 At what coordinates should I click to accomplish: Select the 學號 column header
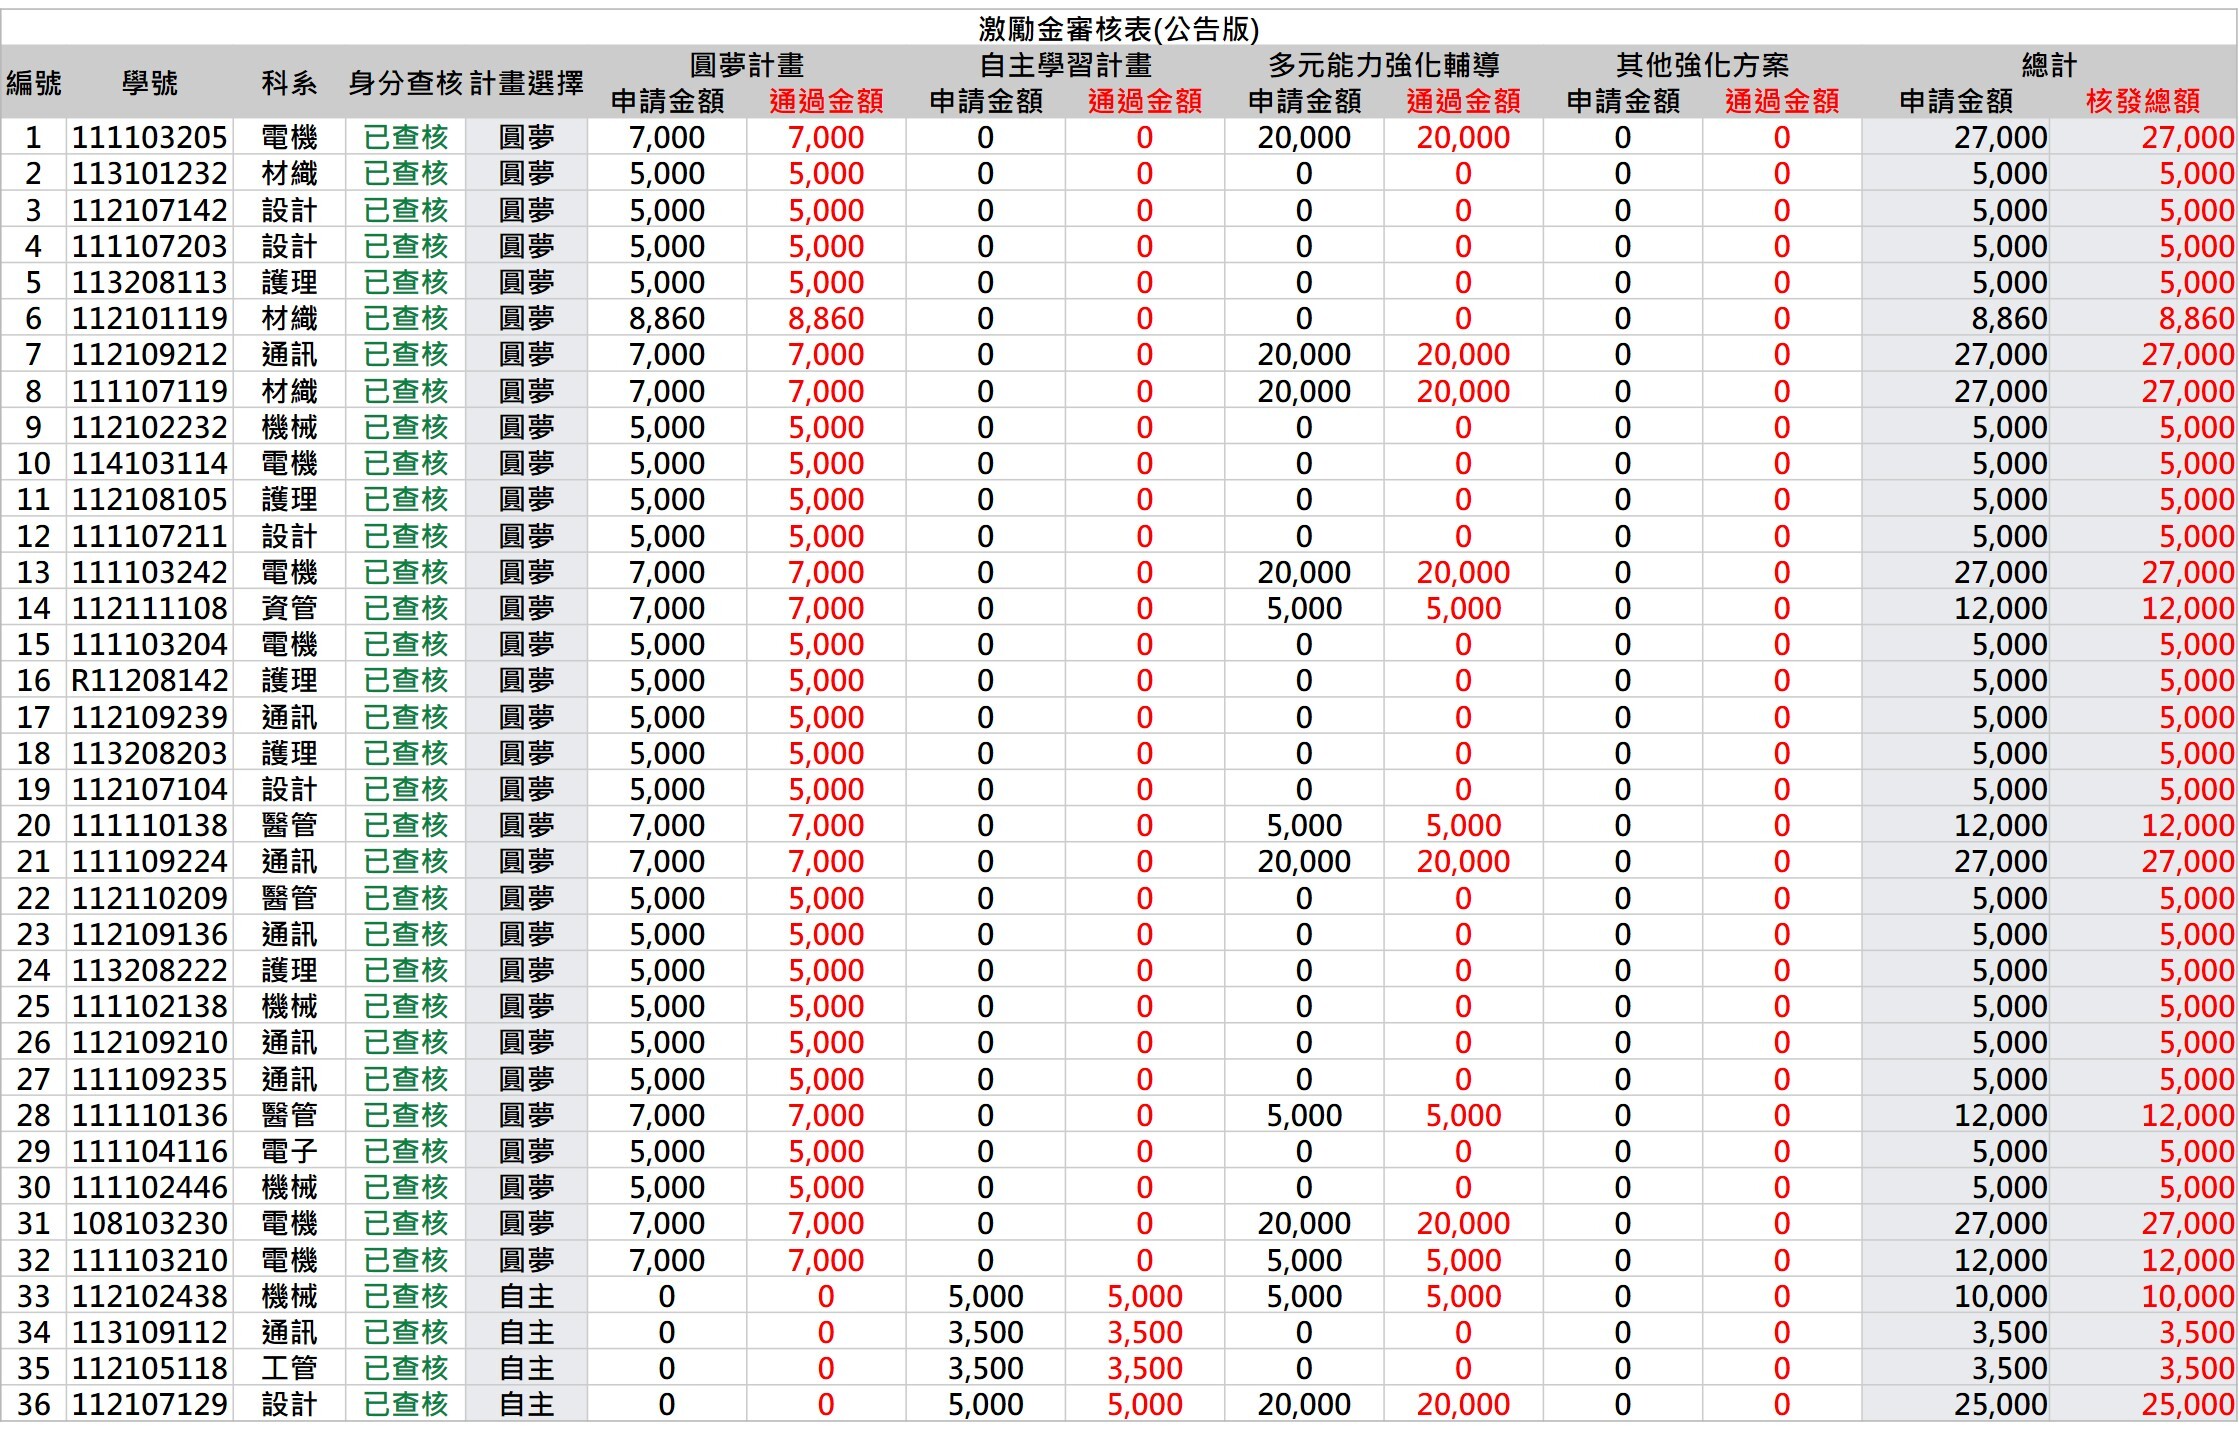(x=150, y=83)
